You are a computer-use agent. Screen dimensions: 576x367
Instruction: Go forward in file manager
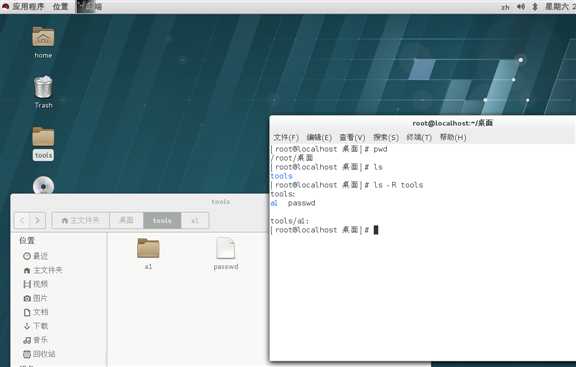37,220
